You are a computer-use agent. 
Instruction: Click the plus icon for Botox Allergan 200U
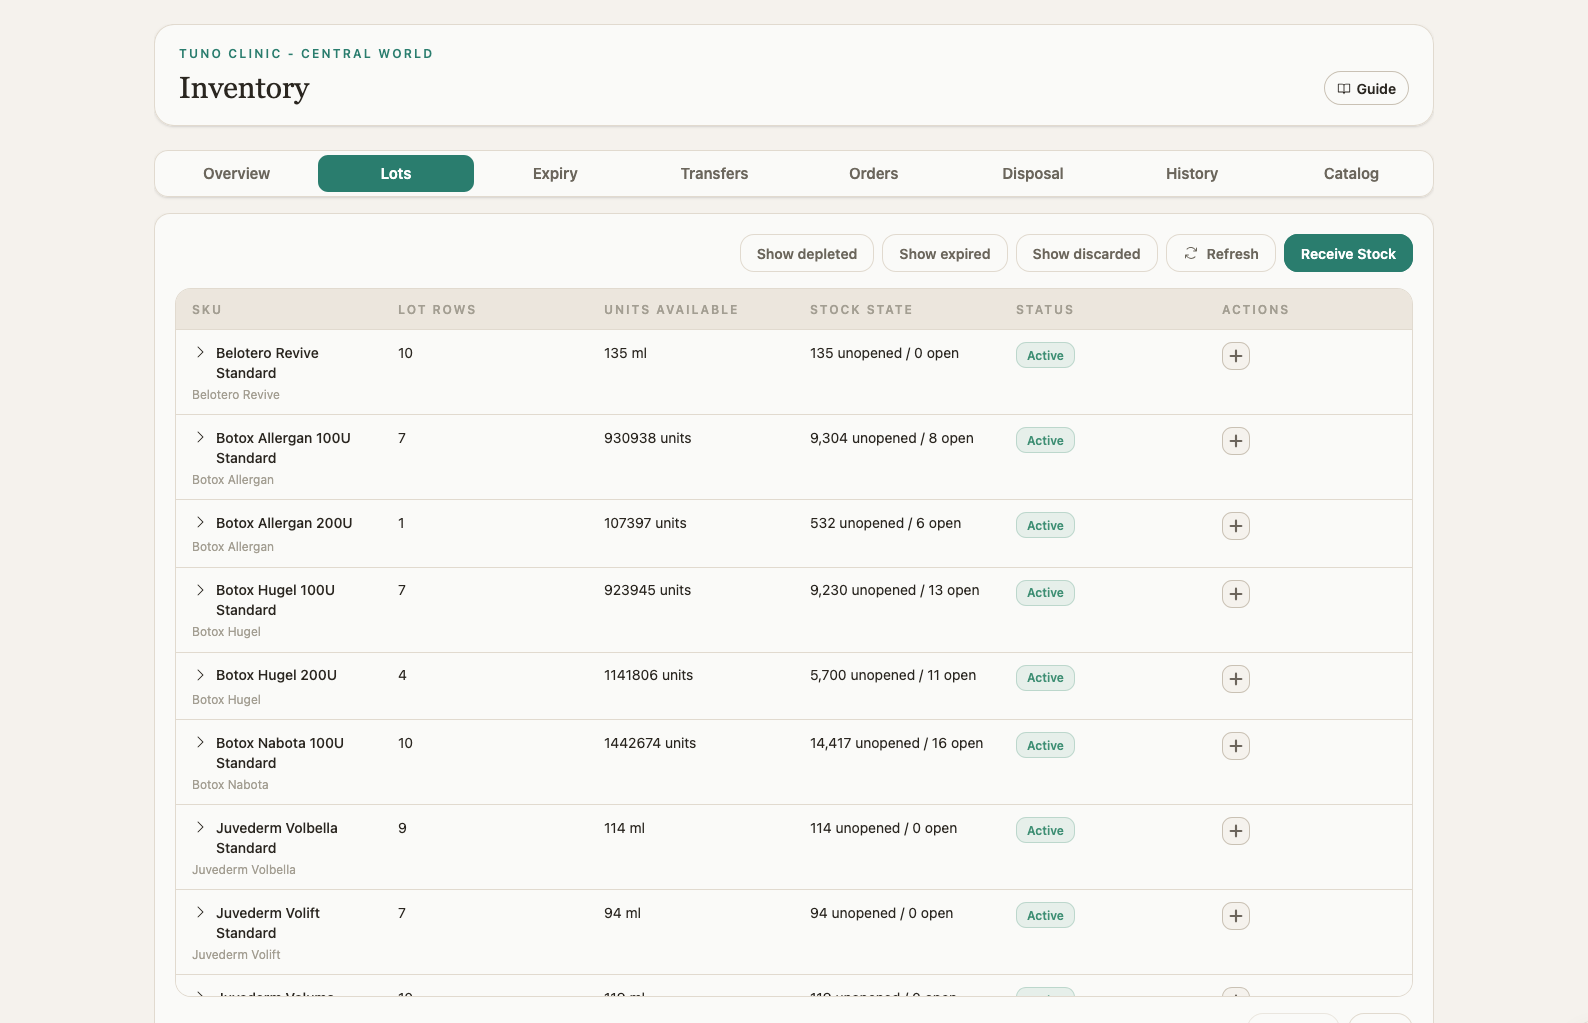(1236, 526)
